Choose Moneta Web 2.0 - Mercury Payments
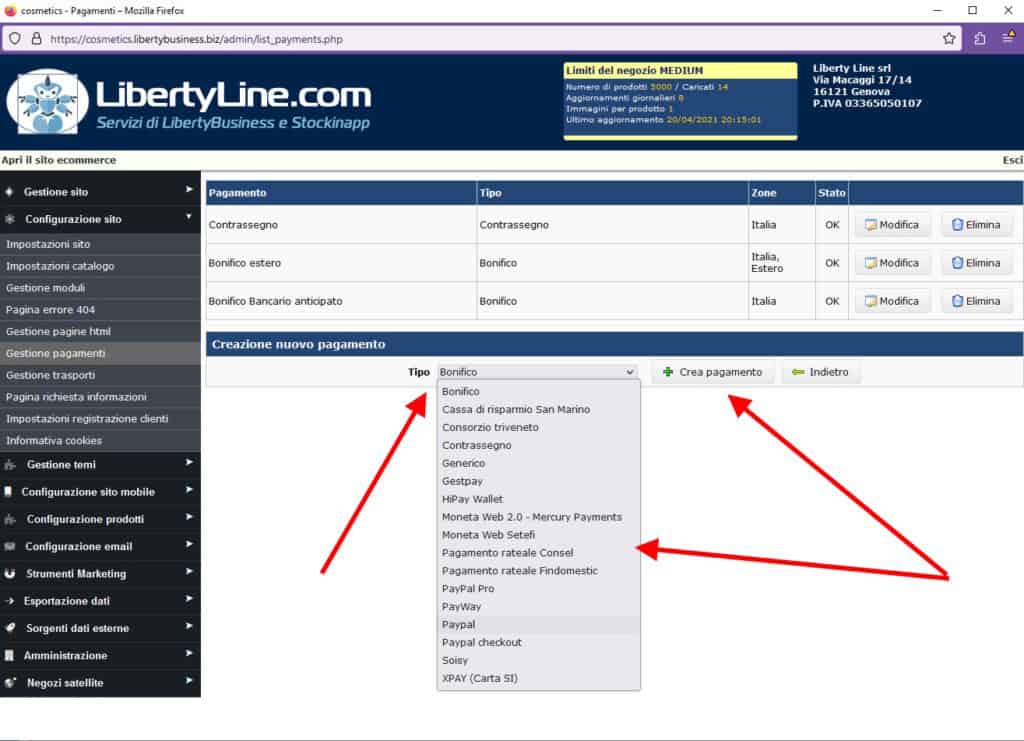This screenshot has height=741, width=1024. [x=538, y=517]
